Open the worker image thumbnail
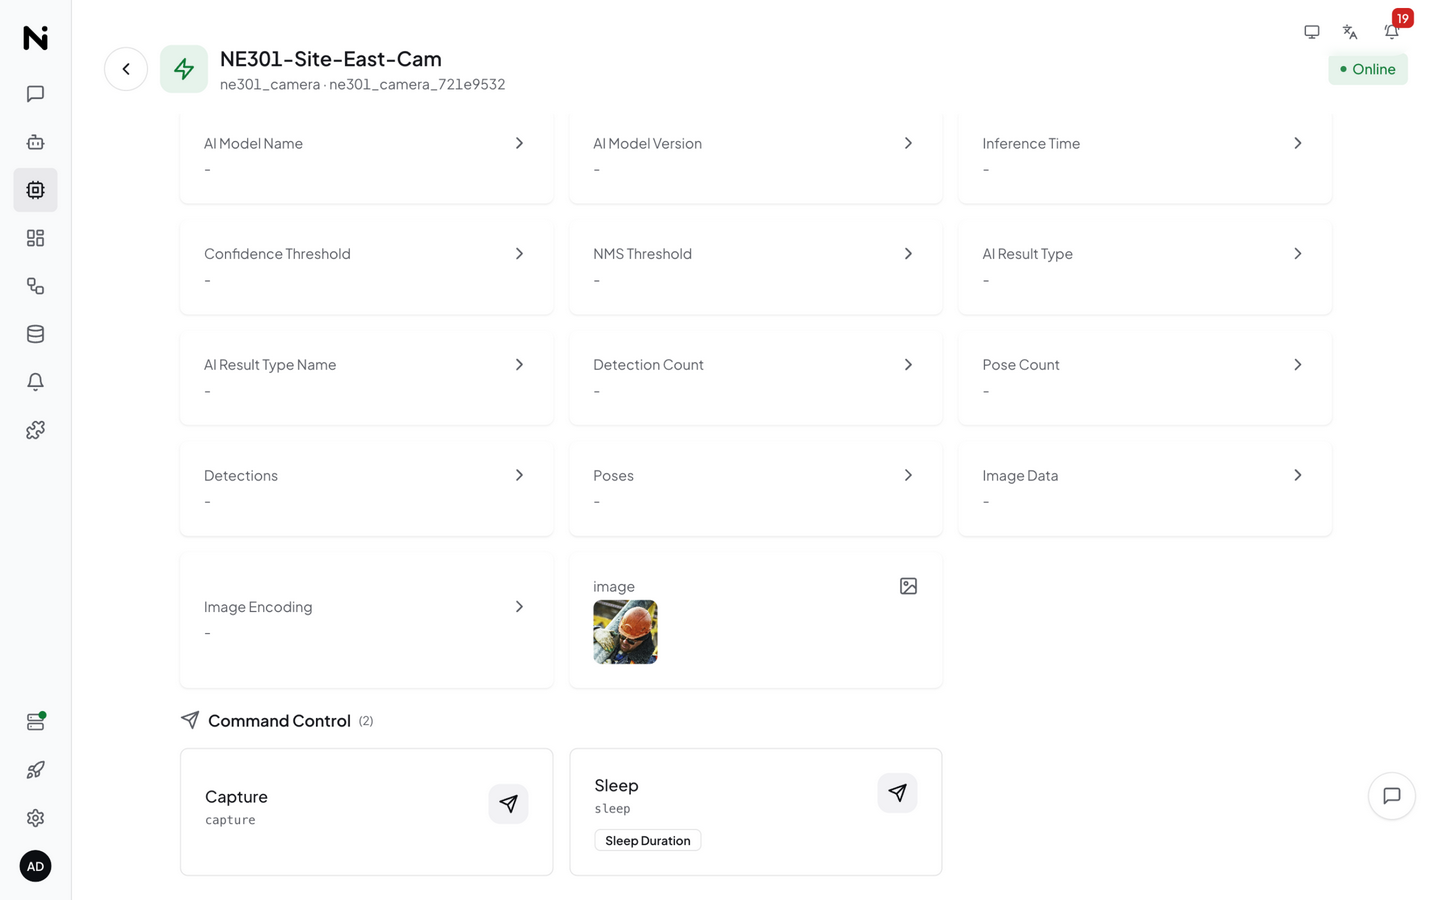Viewport: 1440px width, 900px height. coord(625,632)
